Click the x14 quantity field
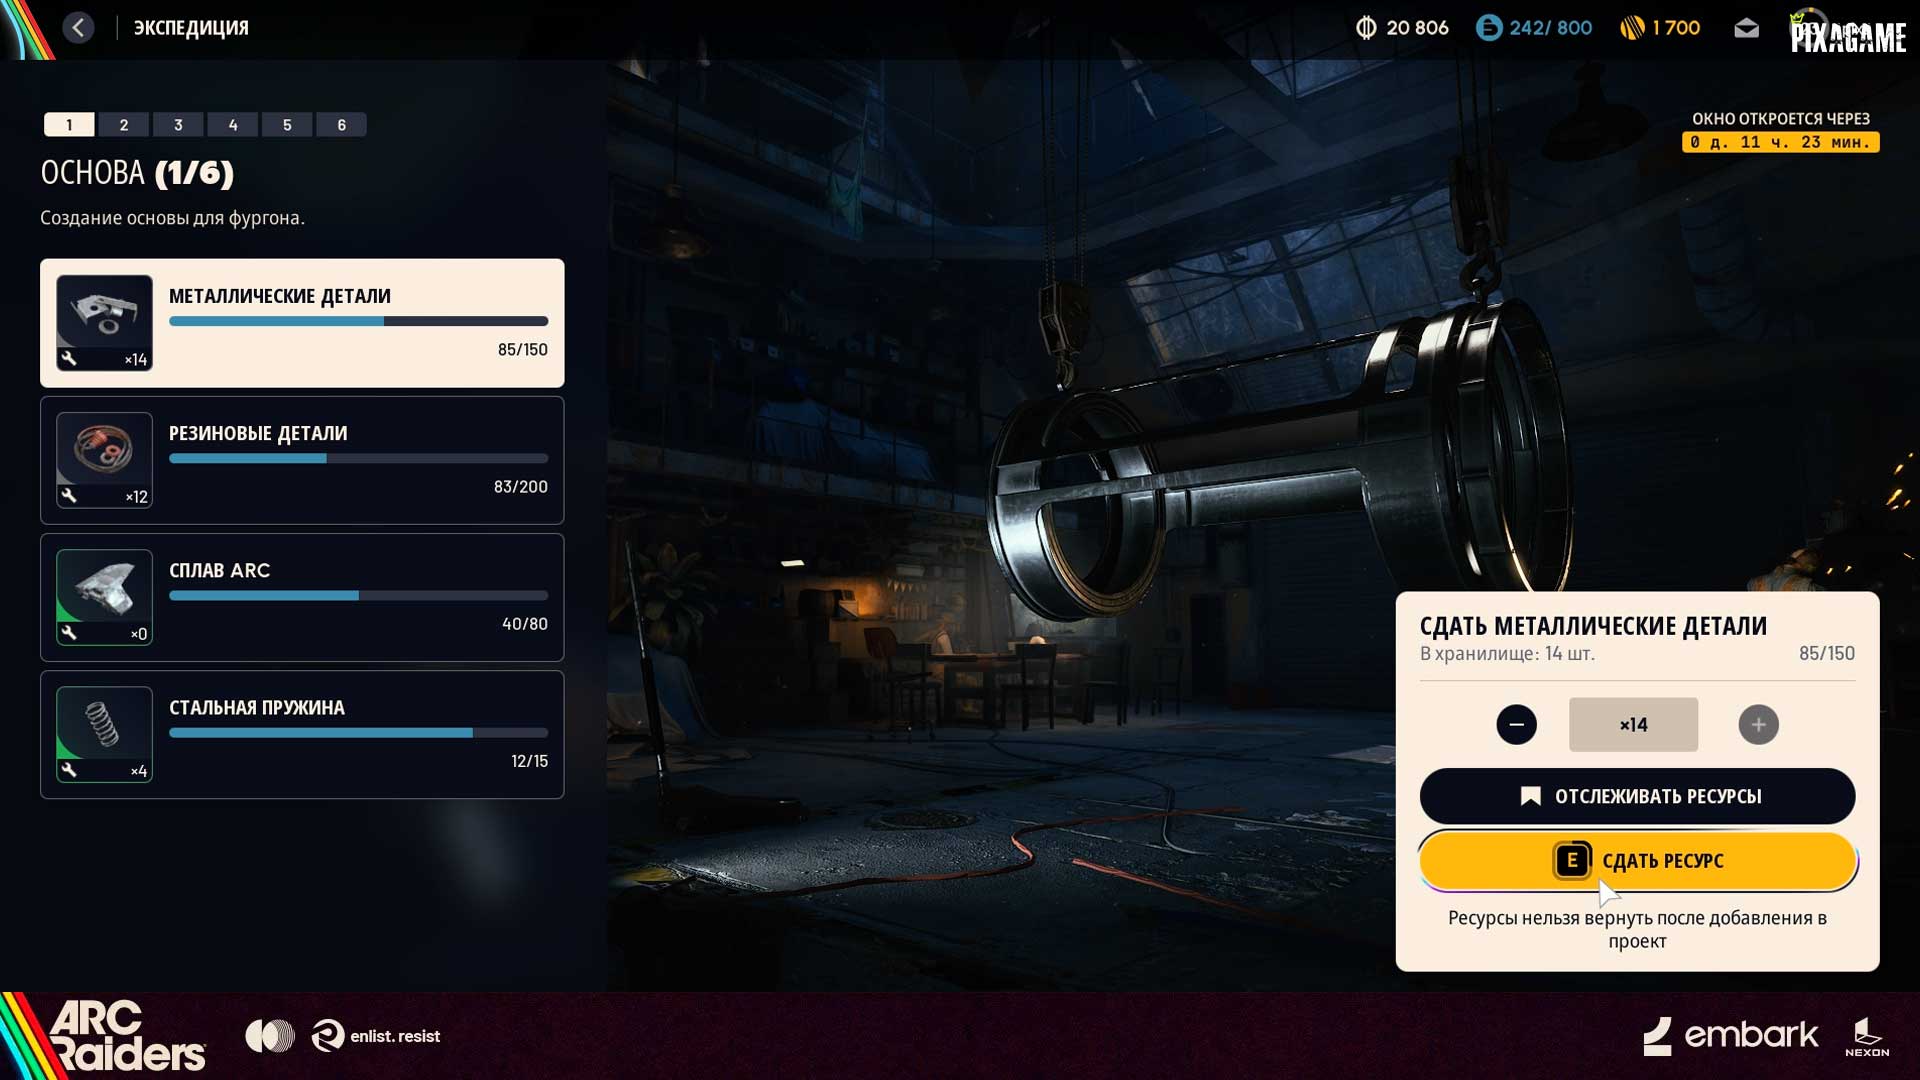 pyautogui.click(x=1633, y=724)
